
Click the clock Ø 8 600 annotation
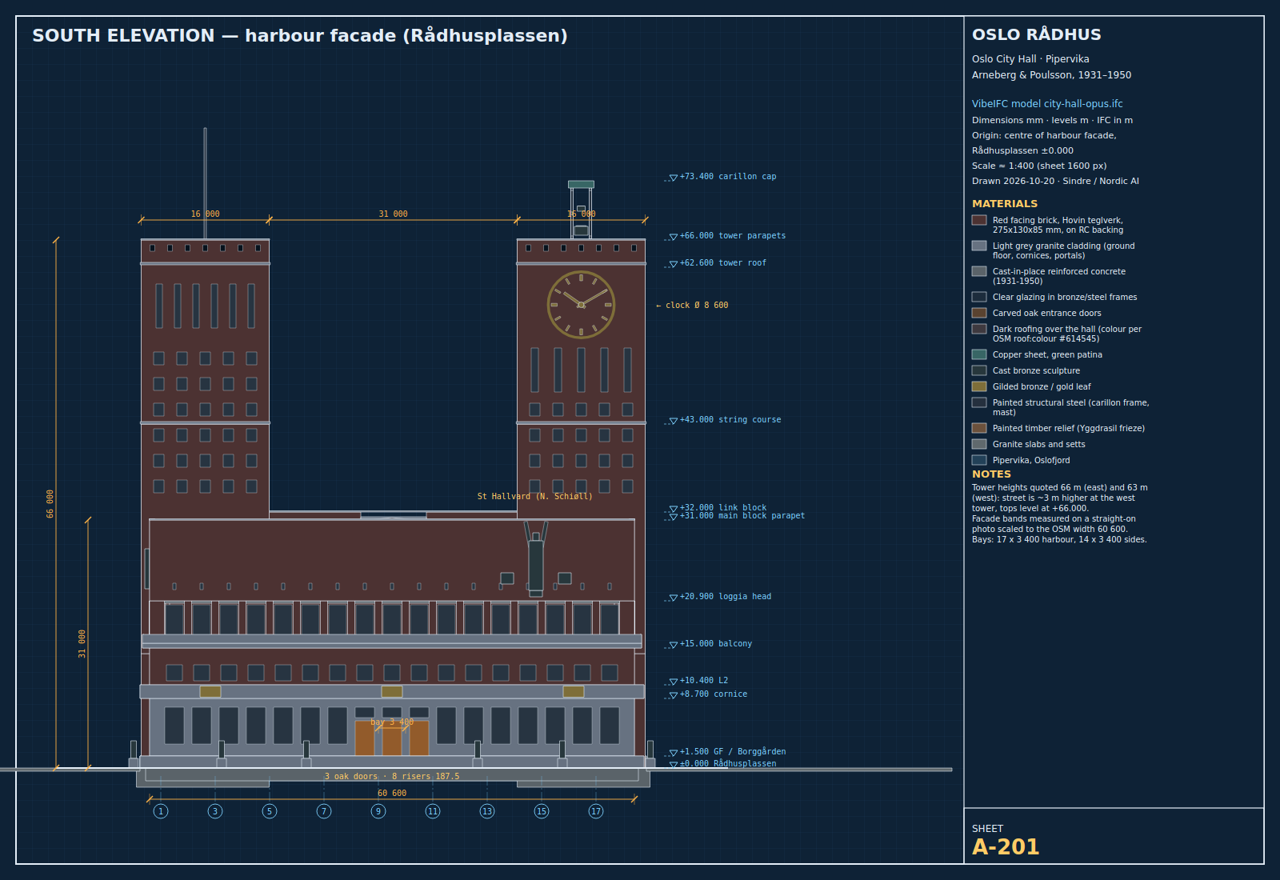[692, 306]
